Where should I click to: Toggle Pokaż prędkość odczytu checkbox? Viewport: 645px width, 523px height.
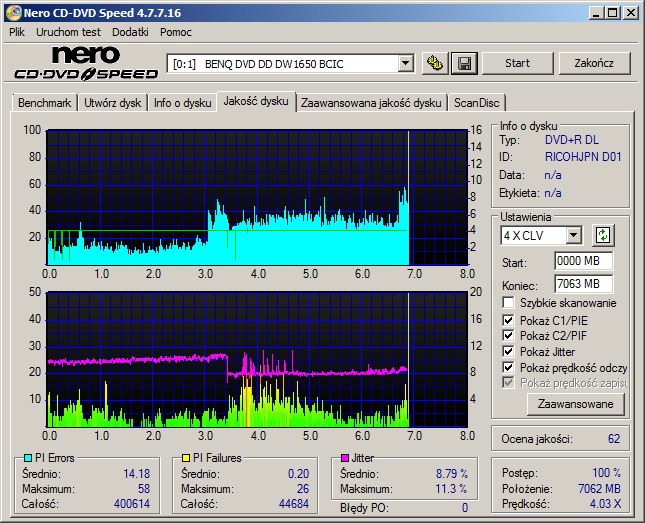point(508,367)
